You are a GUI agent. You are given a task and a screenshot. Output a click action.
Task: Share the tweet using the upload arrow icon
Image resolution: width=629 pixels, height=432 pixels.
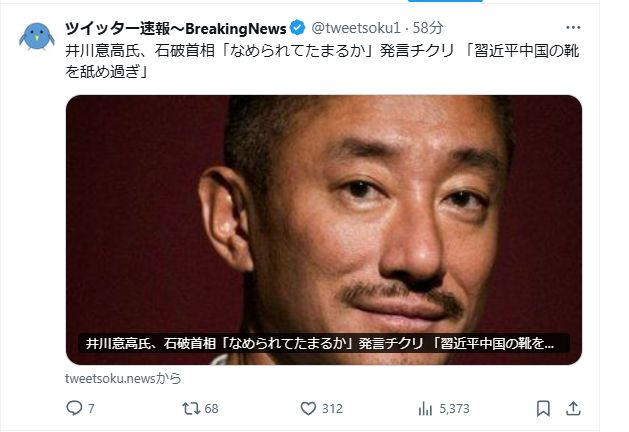coord(573,408)
